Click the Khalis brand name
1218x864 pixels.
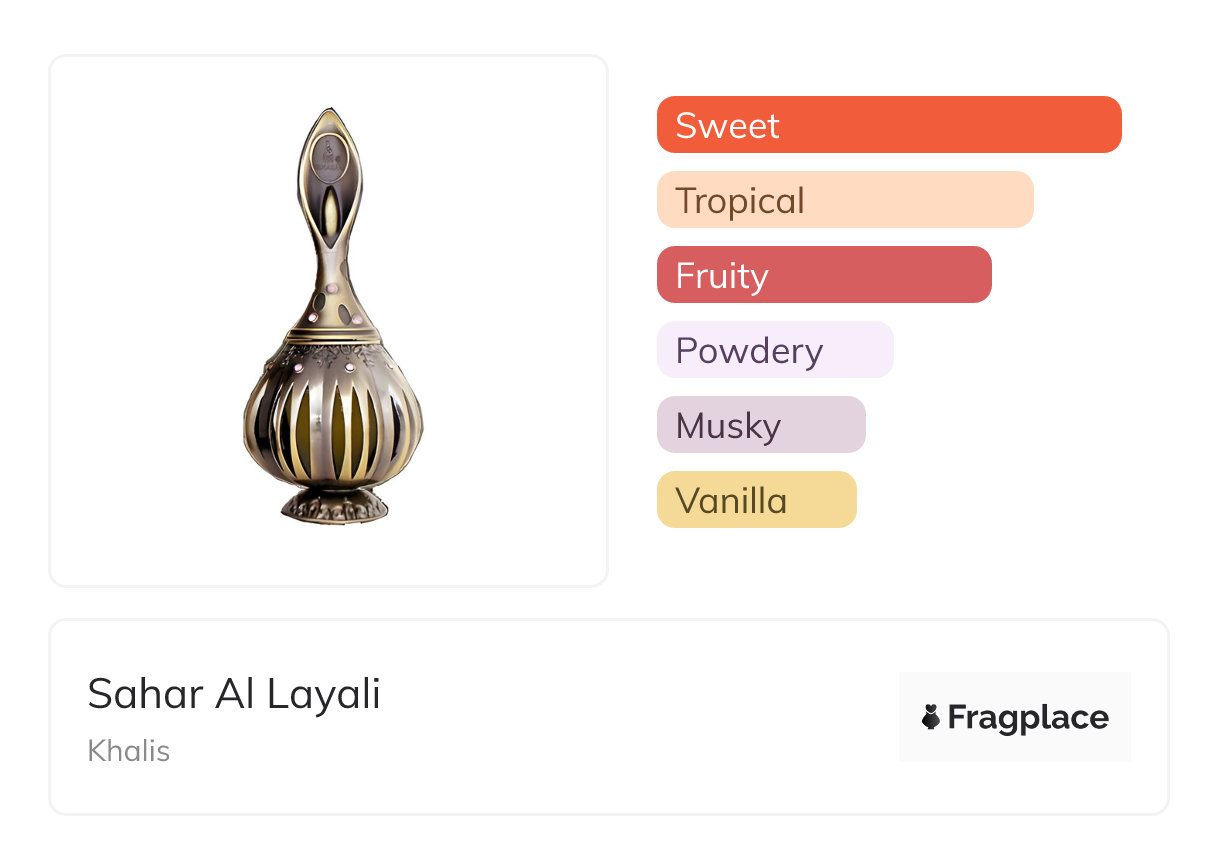point(128,751)
